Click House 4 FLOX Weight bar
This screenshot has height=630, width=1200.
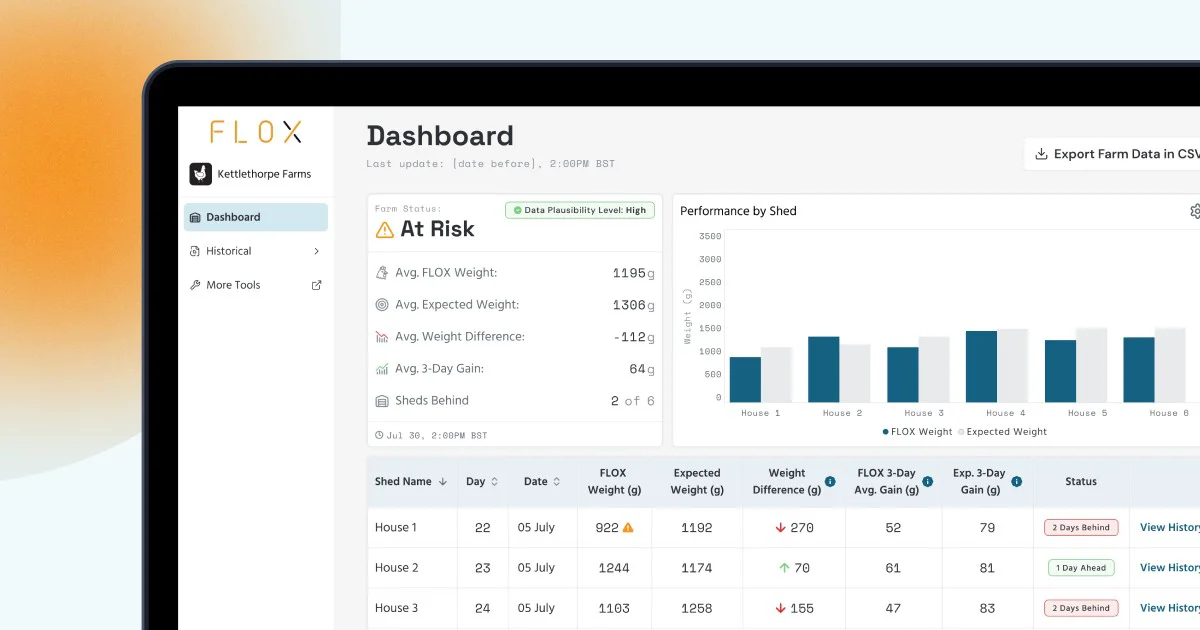coord(981,366)
